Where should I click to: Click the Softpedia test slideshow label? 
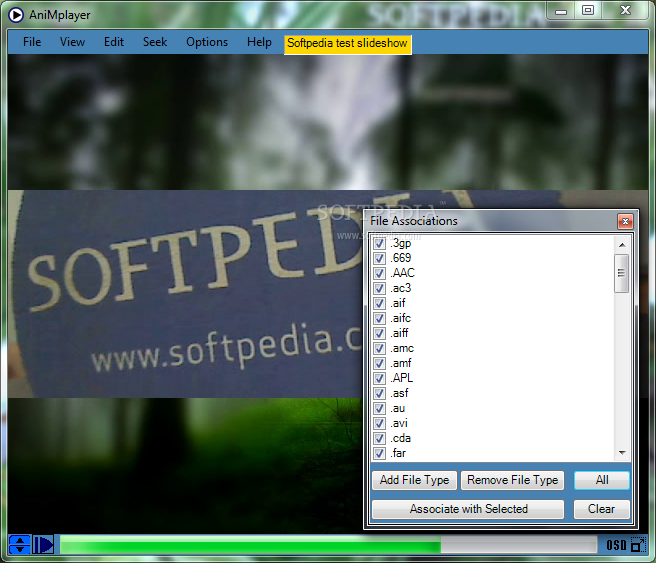pyautogui.click(x=348, y=43)
